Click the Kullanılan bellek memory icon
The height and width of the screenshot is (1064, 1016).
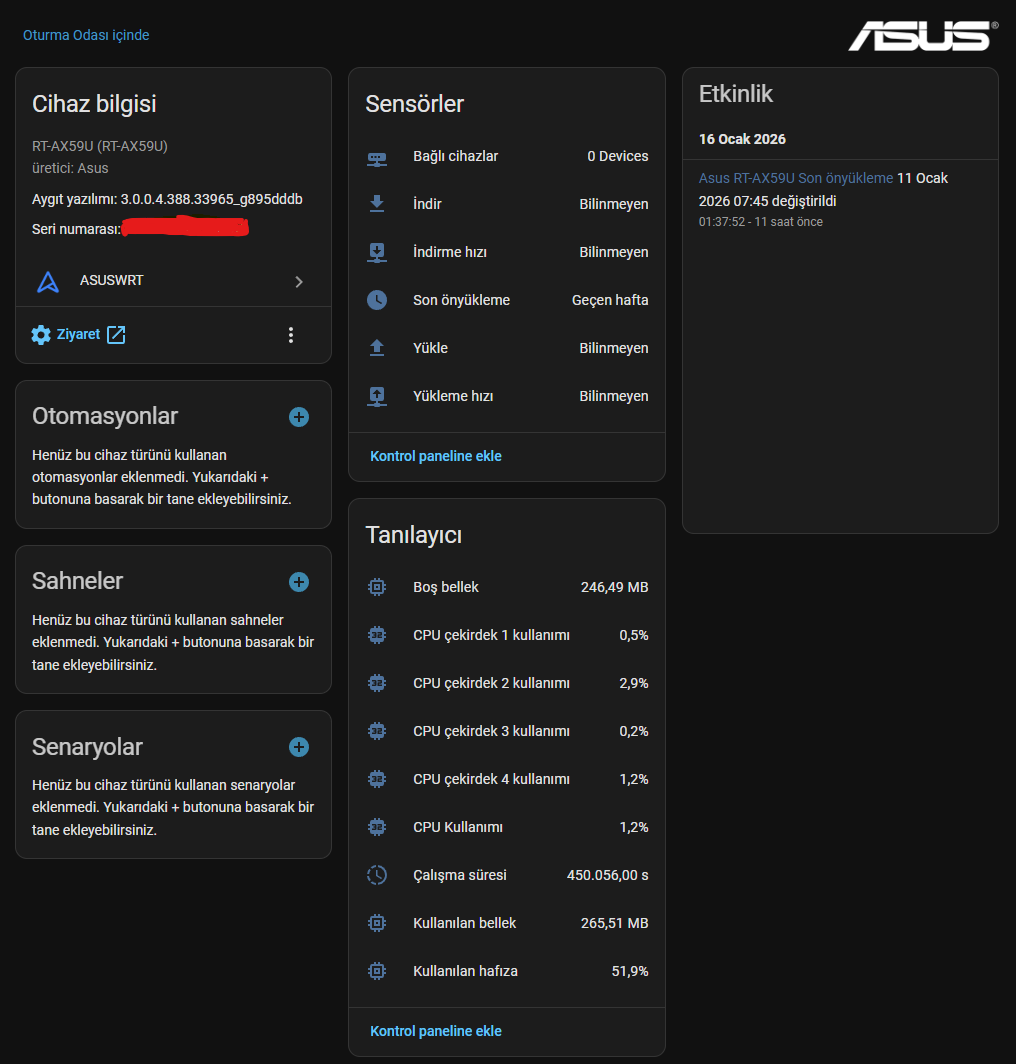[x=377, y=924]
